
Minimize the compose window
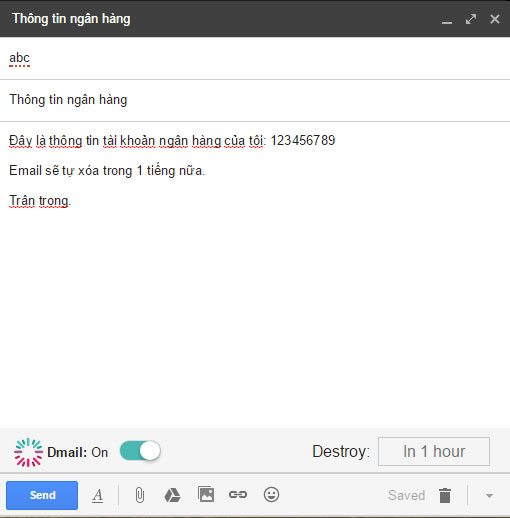click(447, 19)
